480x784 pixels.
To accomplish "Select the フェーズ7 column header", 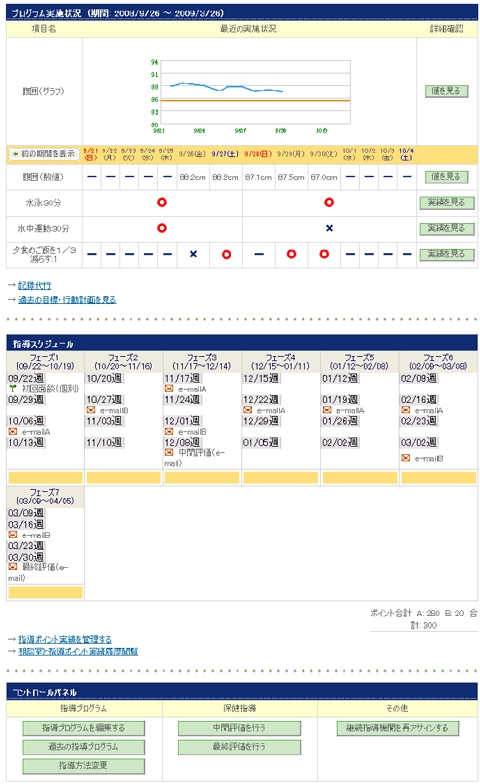I will [45, 496].
